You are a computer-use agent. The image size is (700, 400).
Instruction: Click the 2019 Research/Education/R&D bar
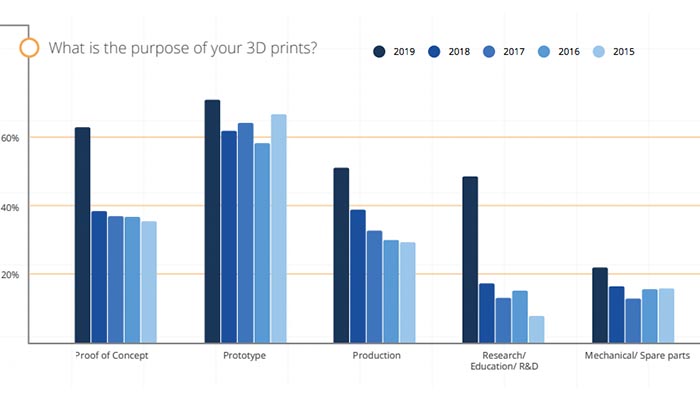[470, 259]
